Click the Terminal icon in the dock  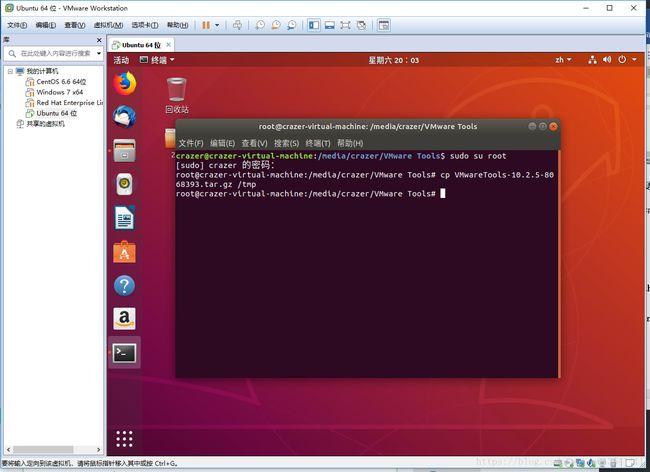pyautogui.click(x=124, y=353)
